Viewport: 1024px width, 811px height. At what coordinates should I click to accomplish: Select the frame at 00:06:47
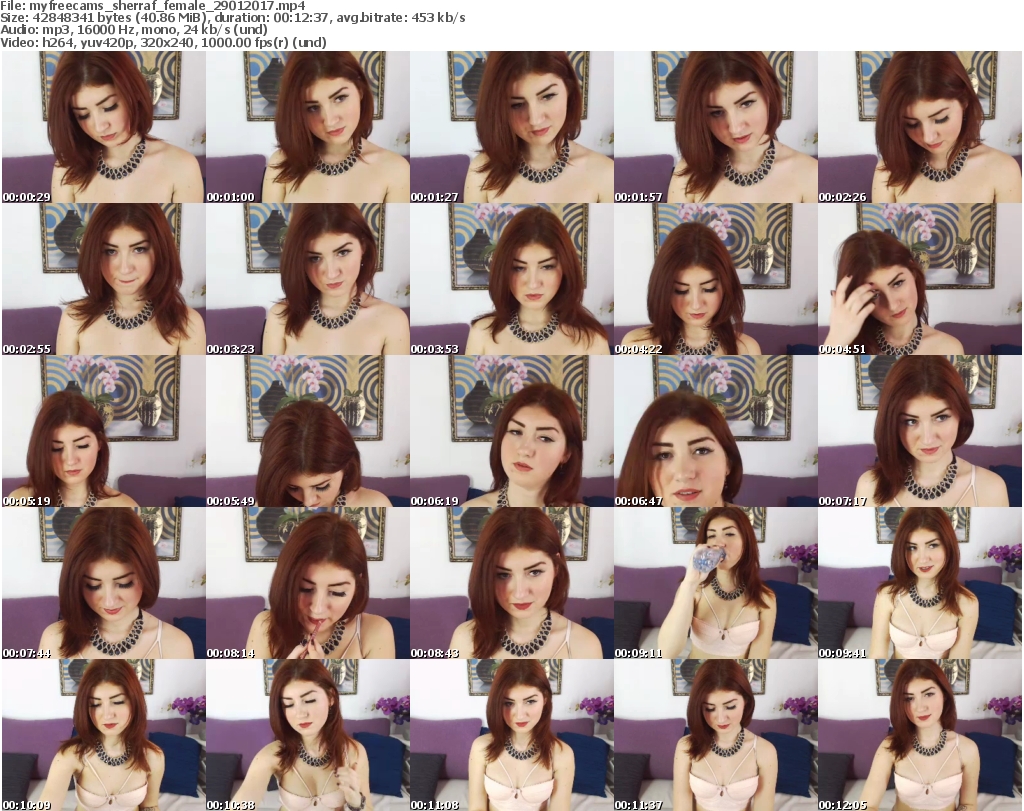pyautogui.click(x=716, y=432)
